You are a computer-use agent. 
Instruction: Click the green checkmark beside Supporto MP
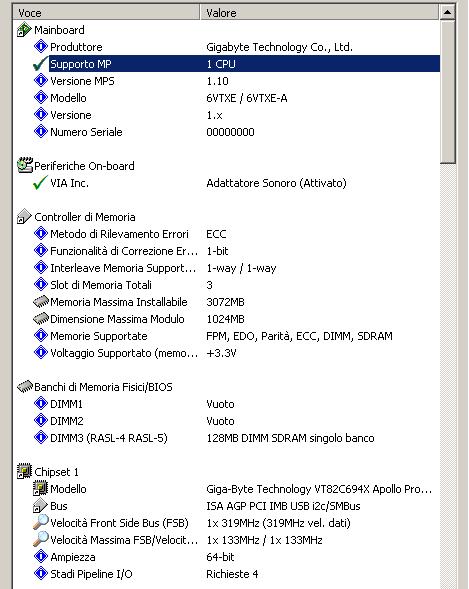(40, 64)
